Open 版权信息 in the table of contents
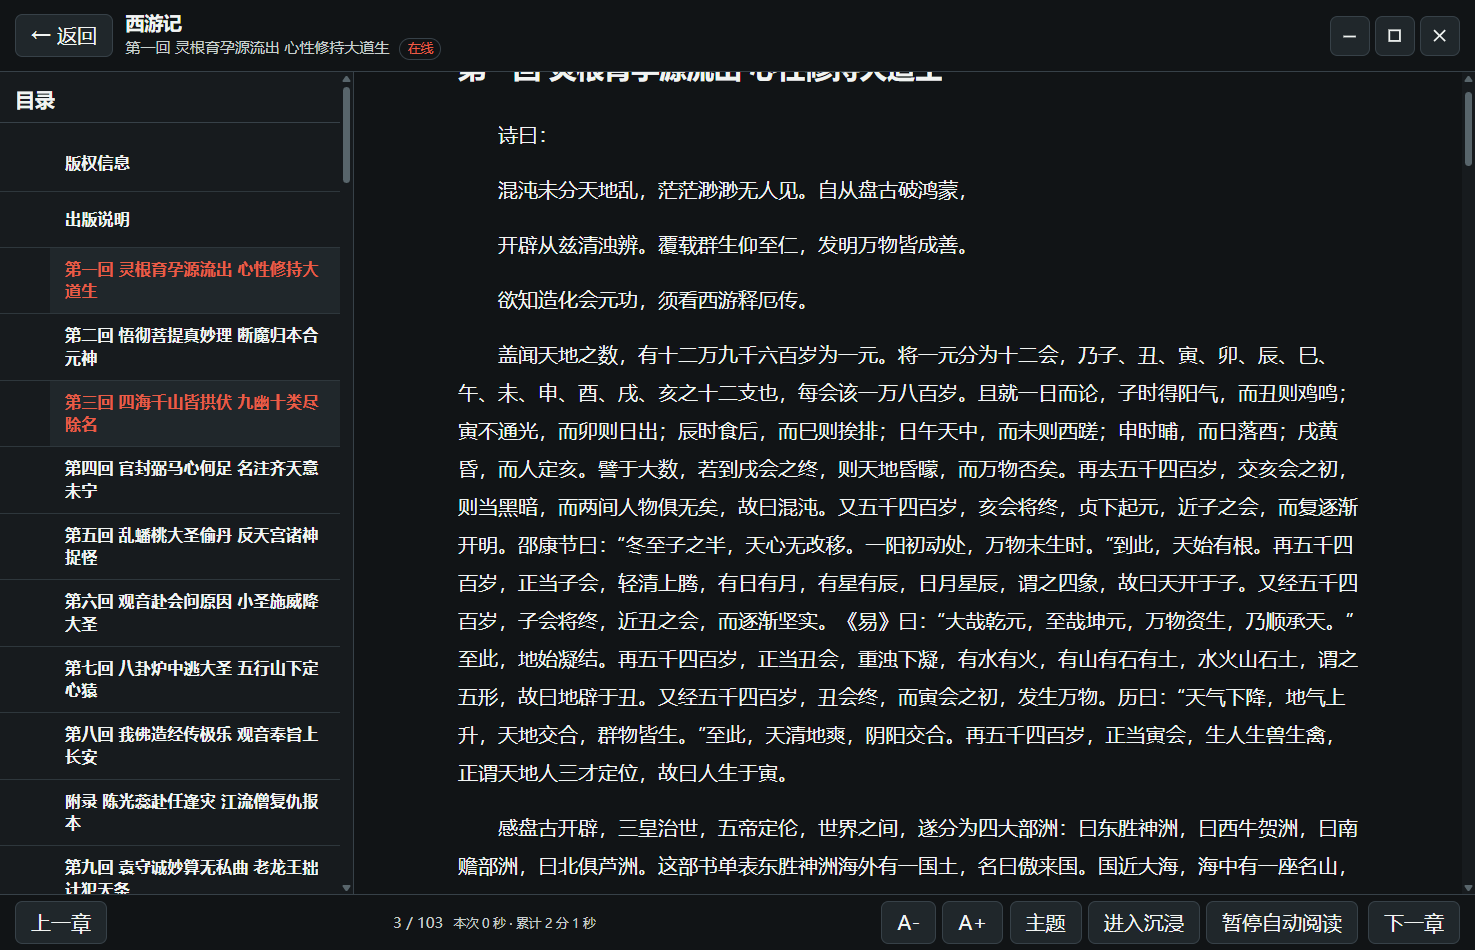This screenshot has width=1475, height=950. coord(195,163)
